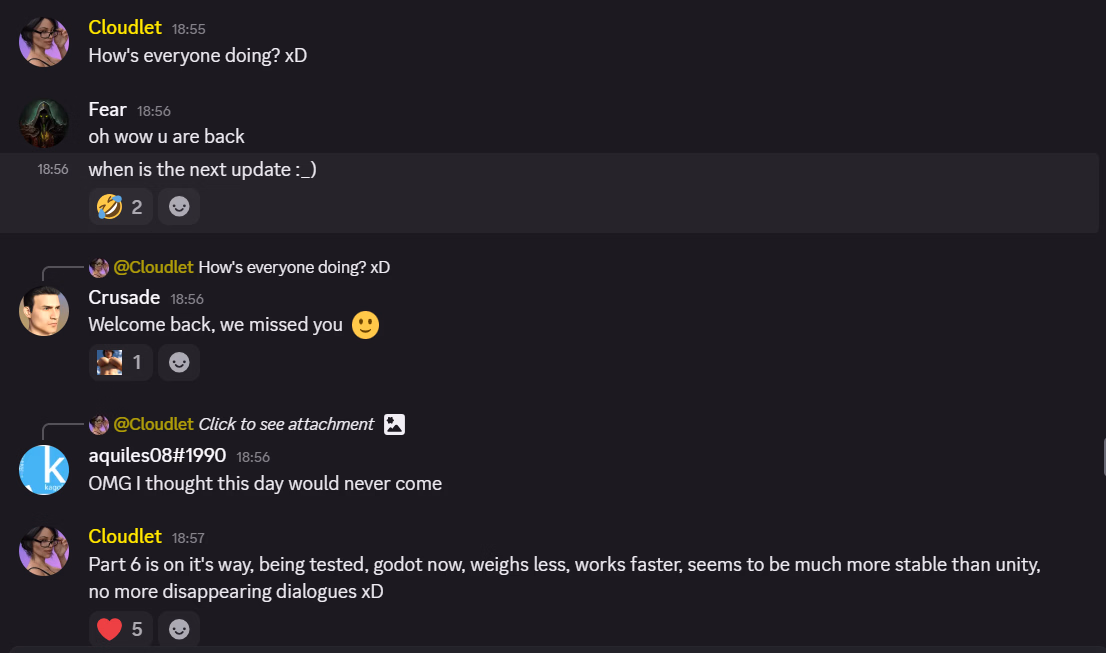Click the @Cloudlet mention above Crusade's message

pos(153,267)
